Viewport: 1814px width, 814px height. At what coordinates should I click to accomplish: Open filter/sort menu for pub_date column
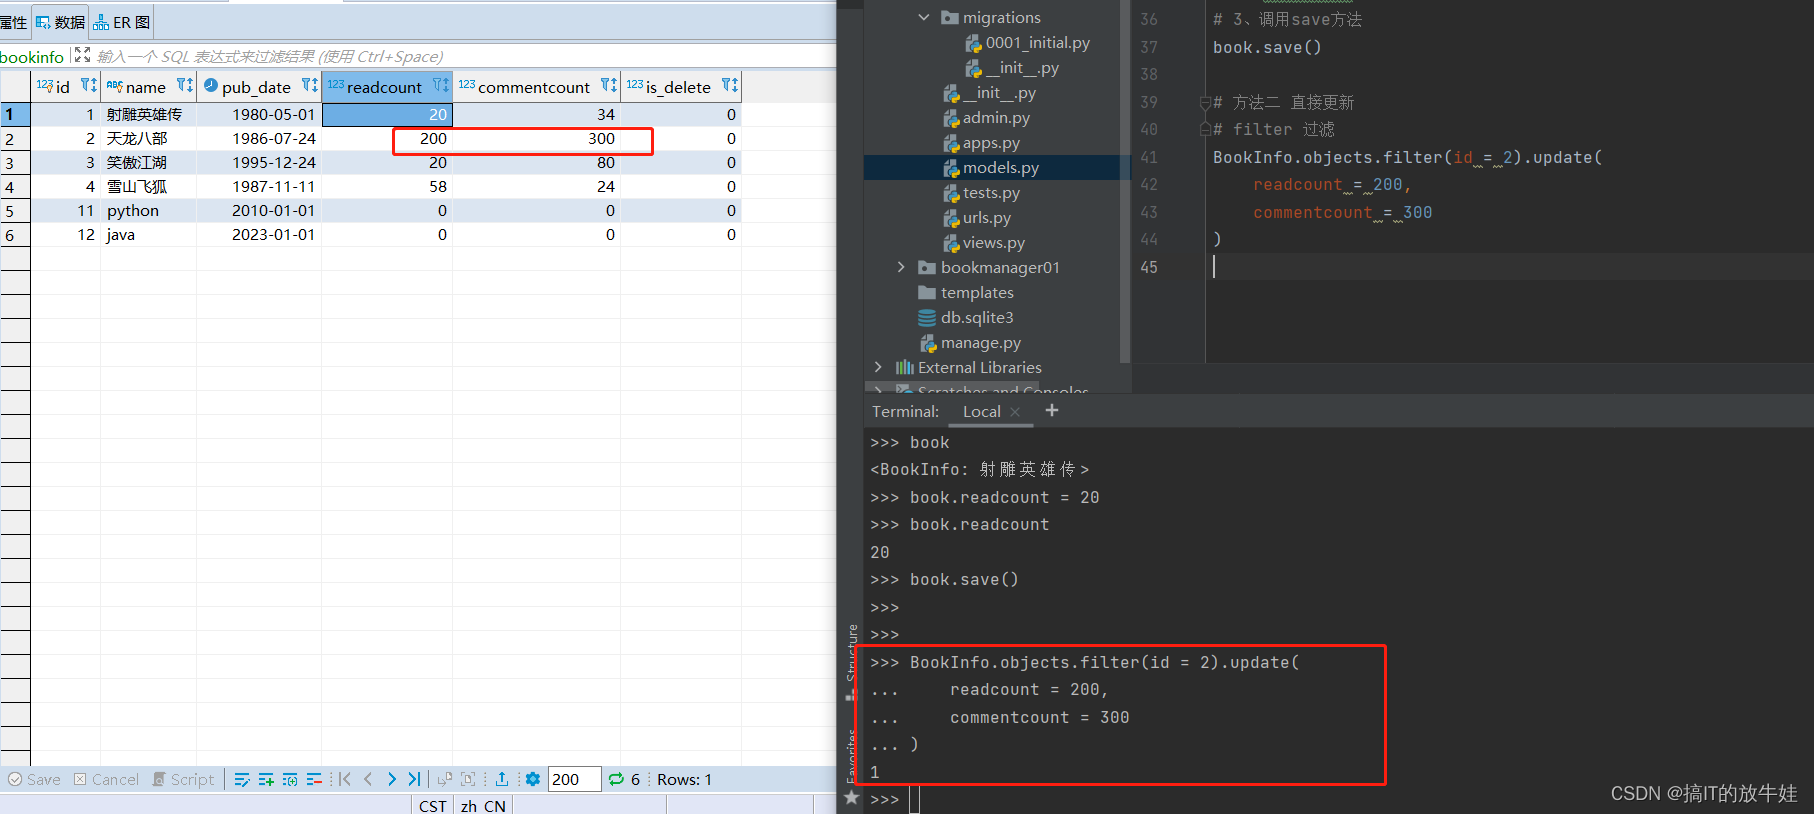309,85
